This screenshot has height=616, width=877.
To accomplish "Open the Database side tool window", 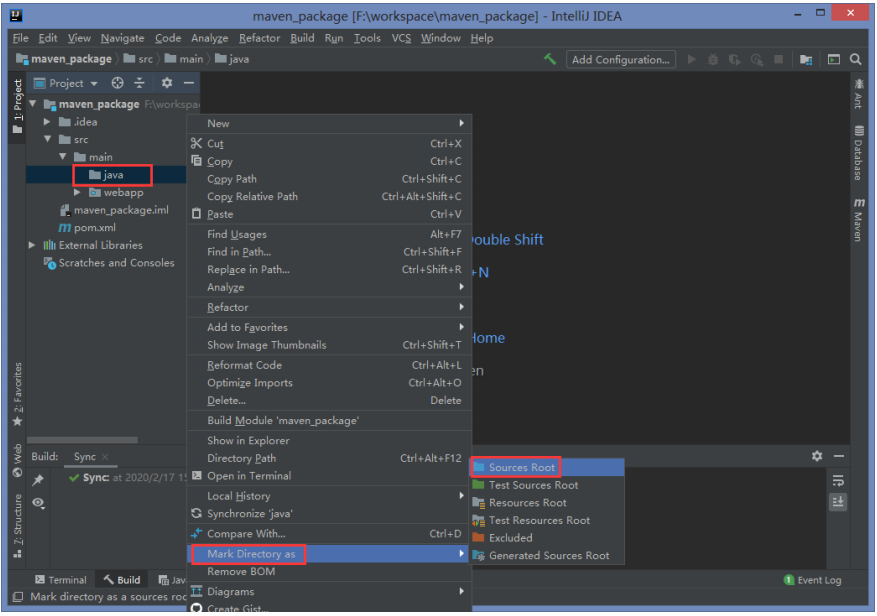I will click(859, 153).
